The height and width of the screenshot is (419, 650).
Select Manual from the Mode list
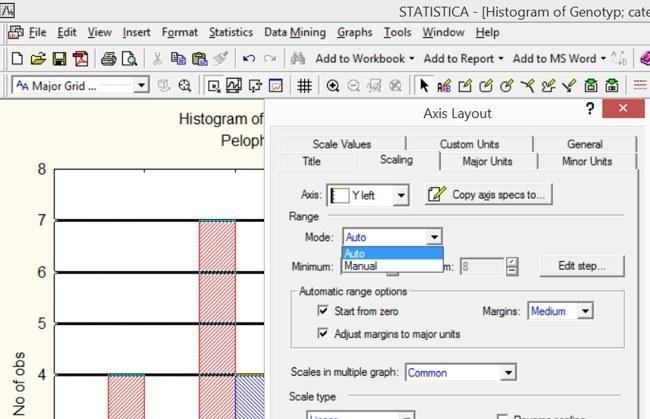392,266
